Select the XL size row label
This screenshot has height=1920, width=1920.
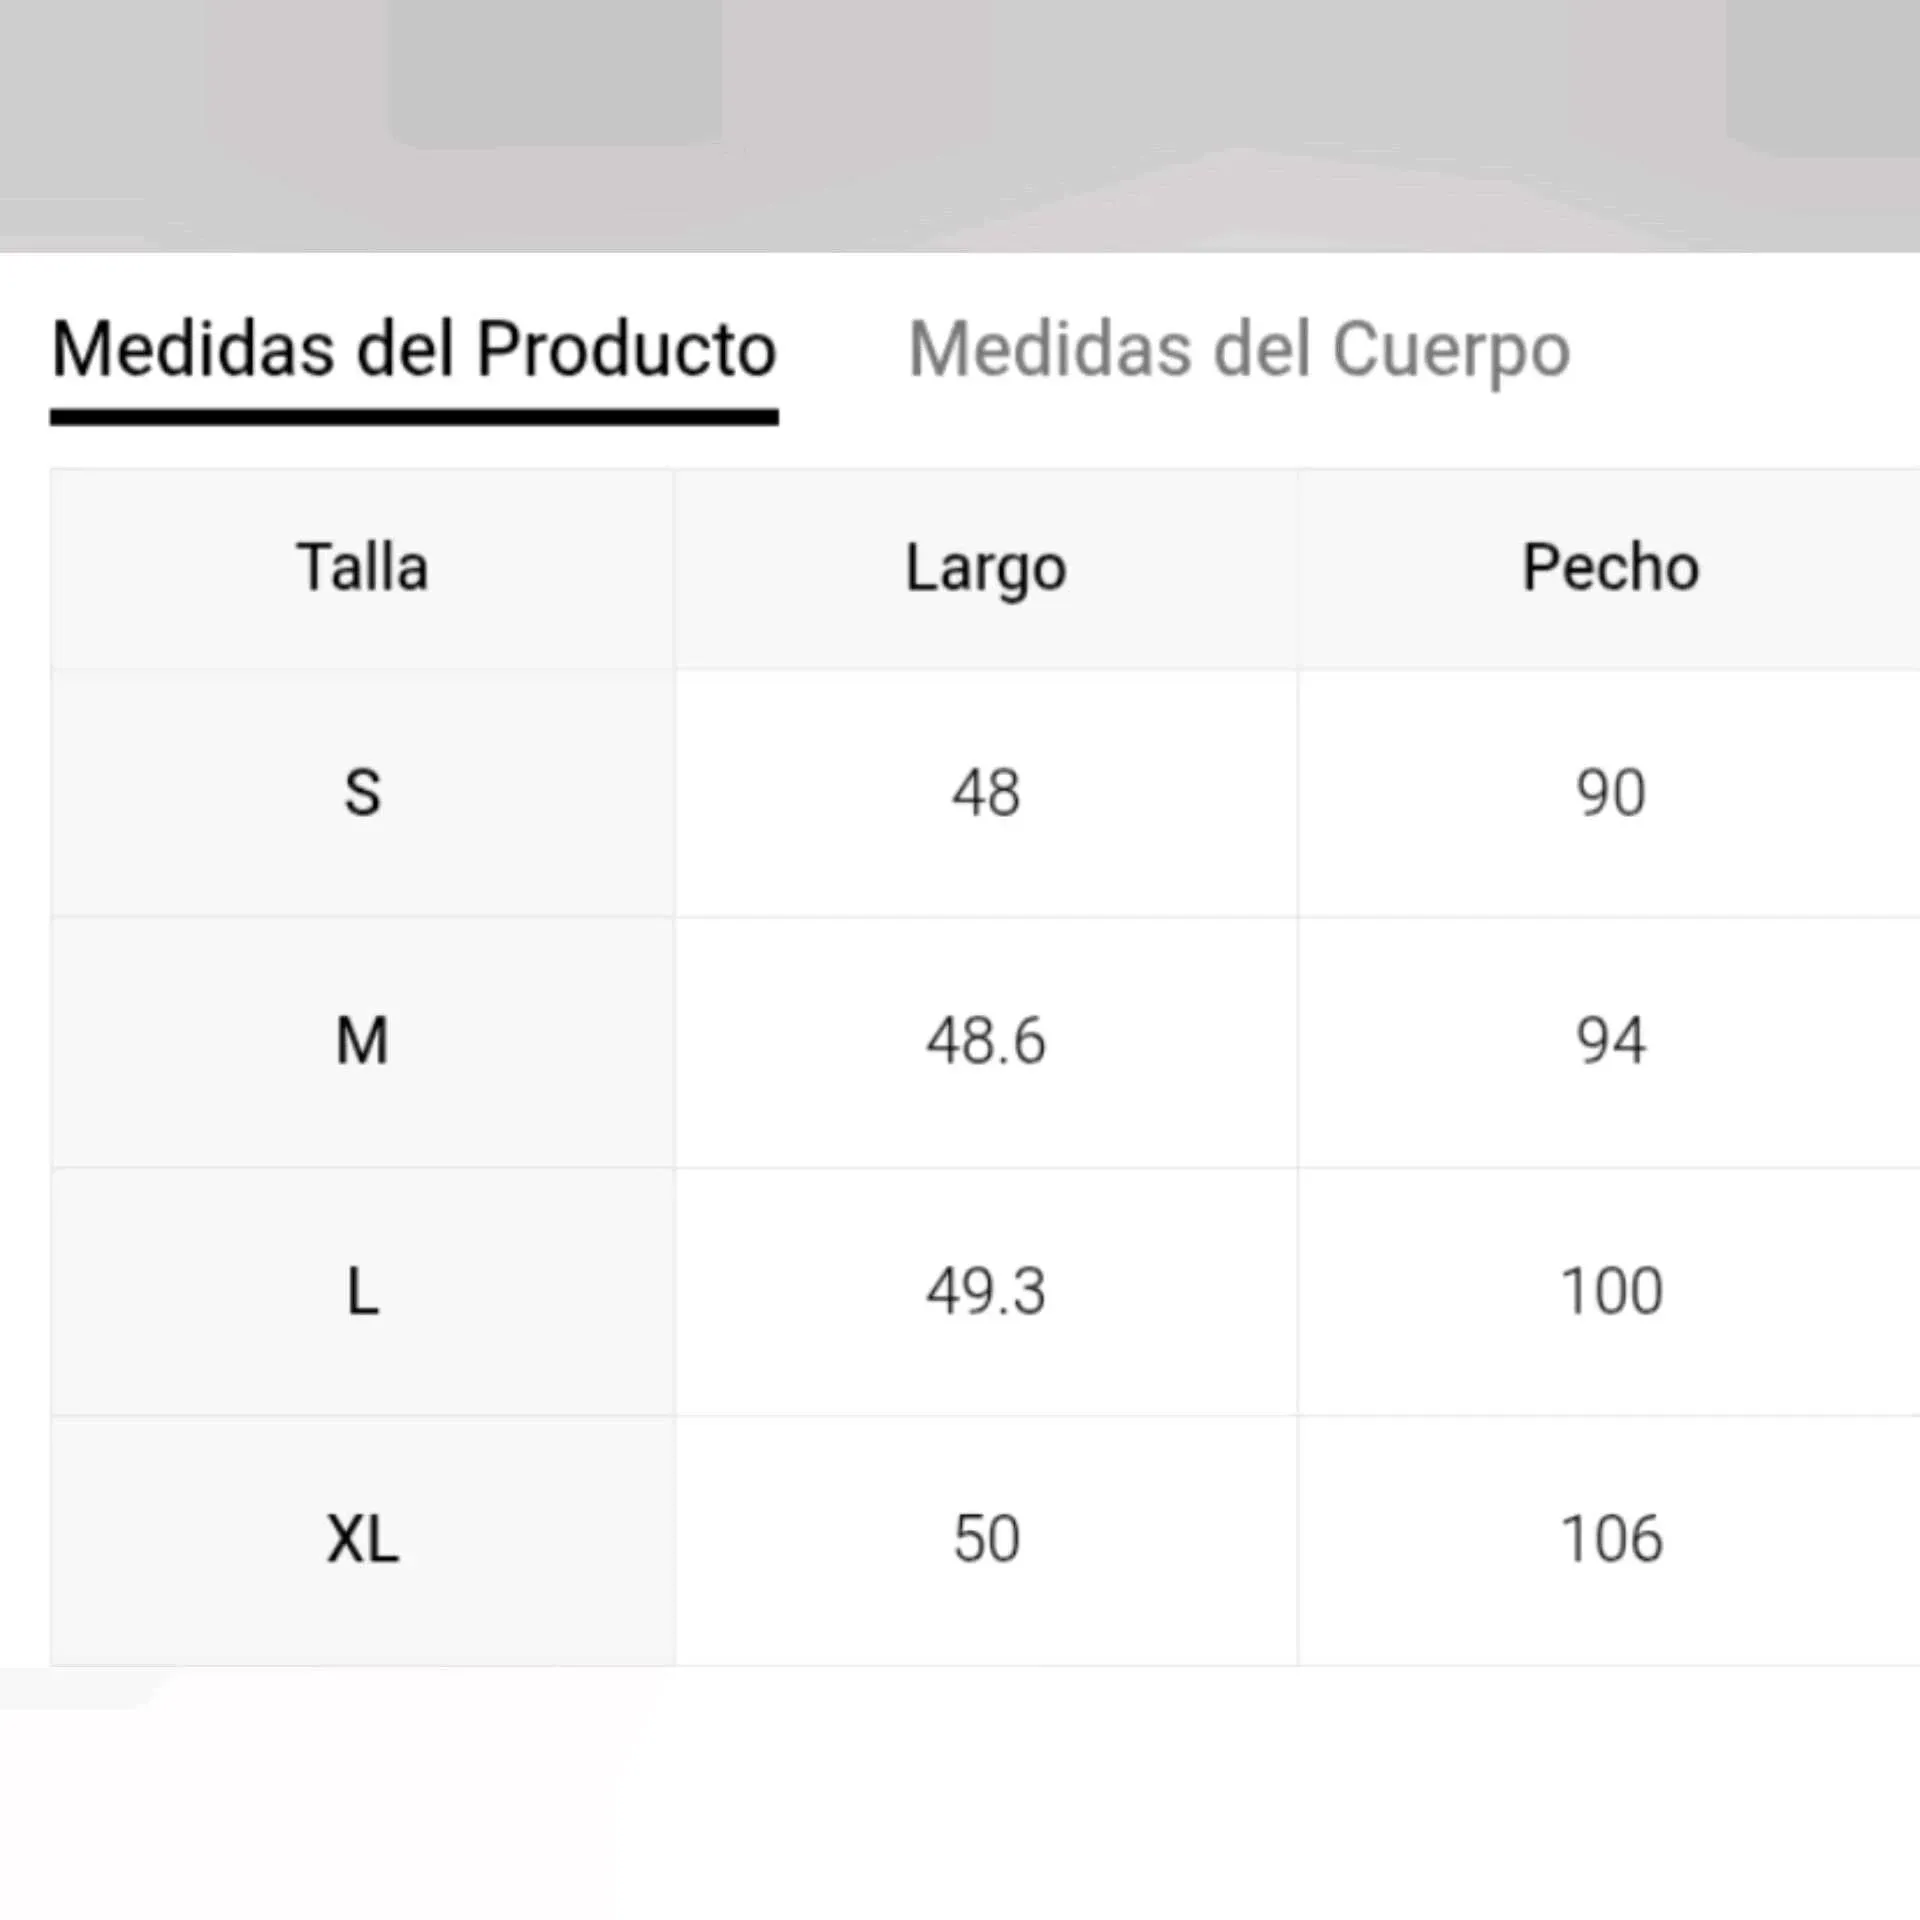362,1538
